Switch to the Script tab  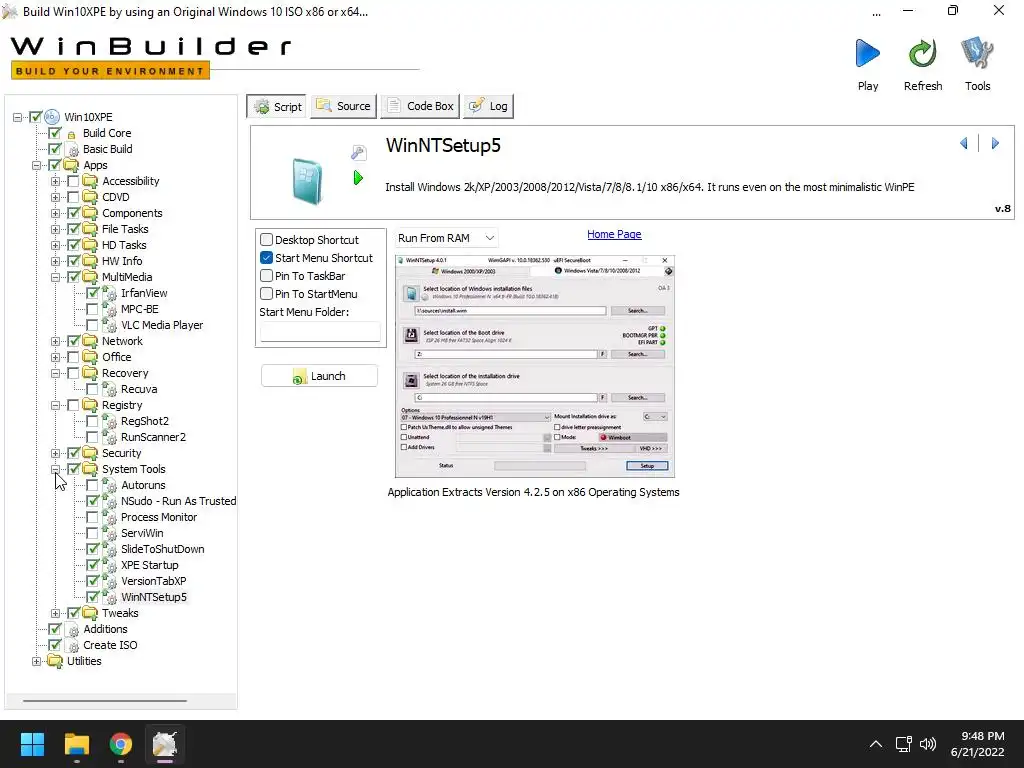coord(279,106)
